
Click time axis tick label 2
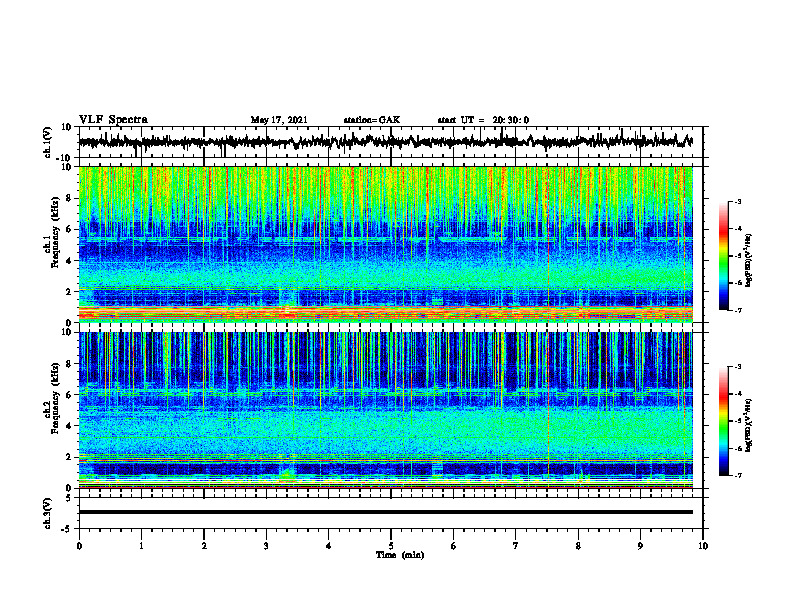coord(204,546)
